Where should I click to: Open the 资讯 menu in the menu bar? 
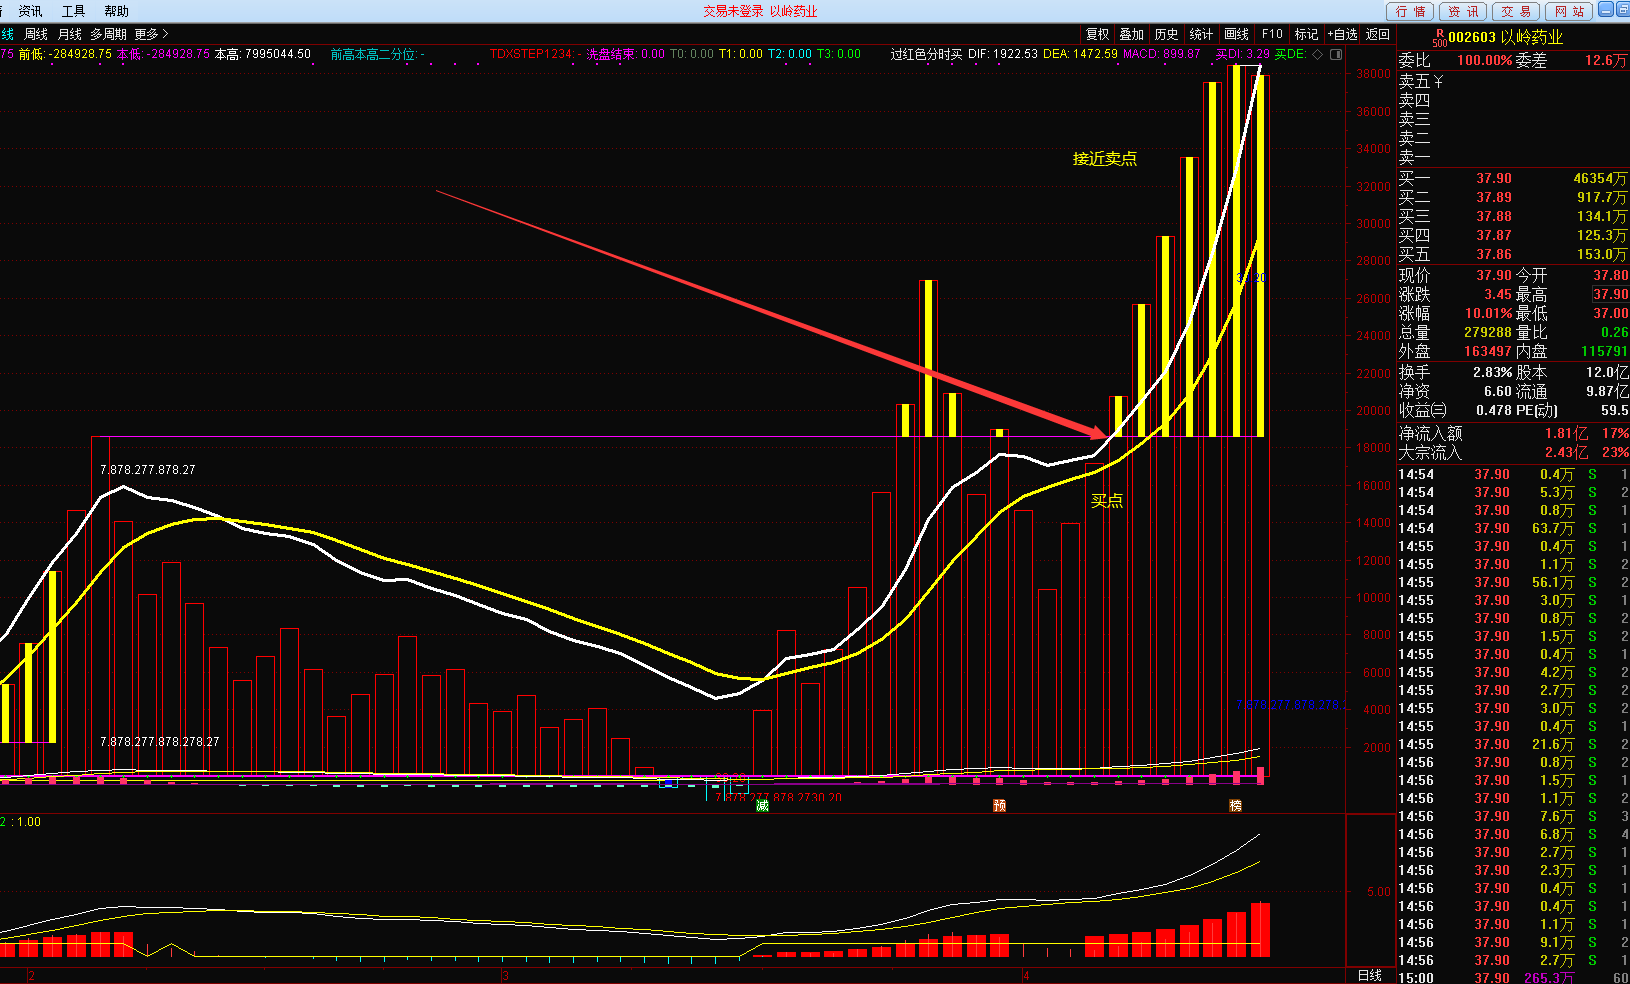click(x=30, y=11)
